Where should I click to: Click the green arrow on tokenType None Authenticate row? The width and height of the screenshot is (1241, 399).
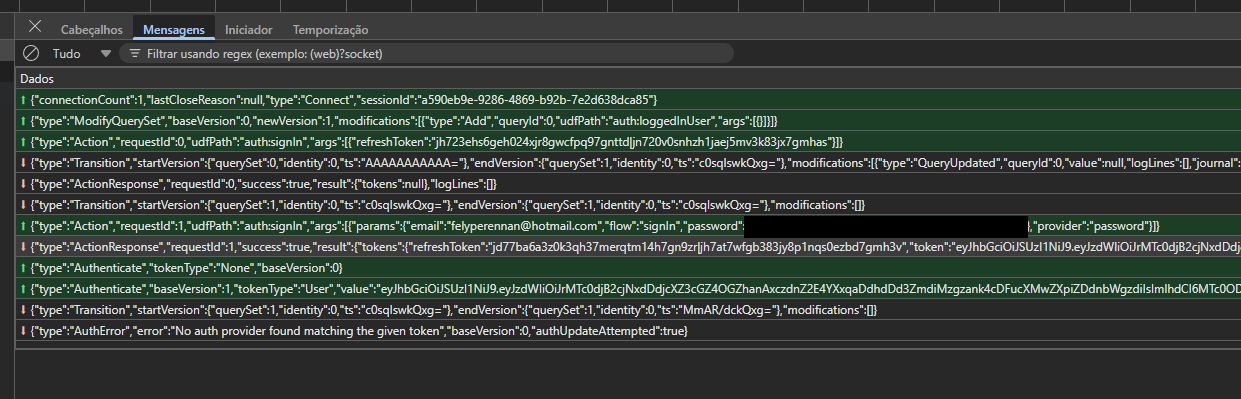click(23, 268)
